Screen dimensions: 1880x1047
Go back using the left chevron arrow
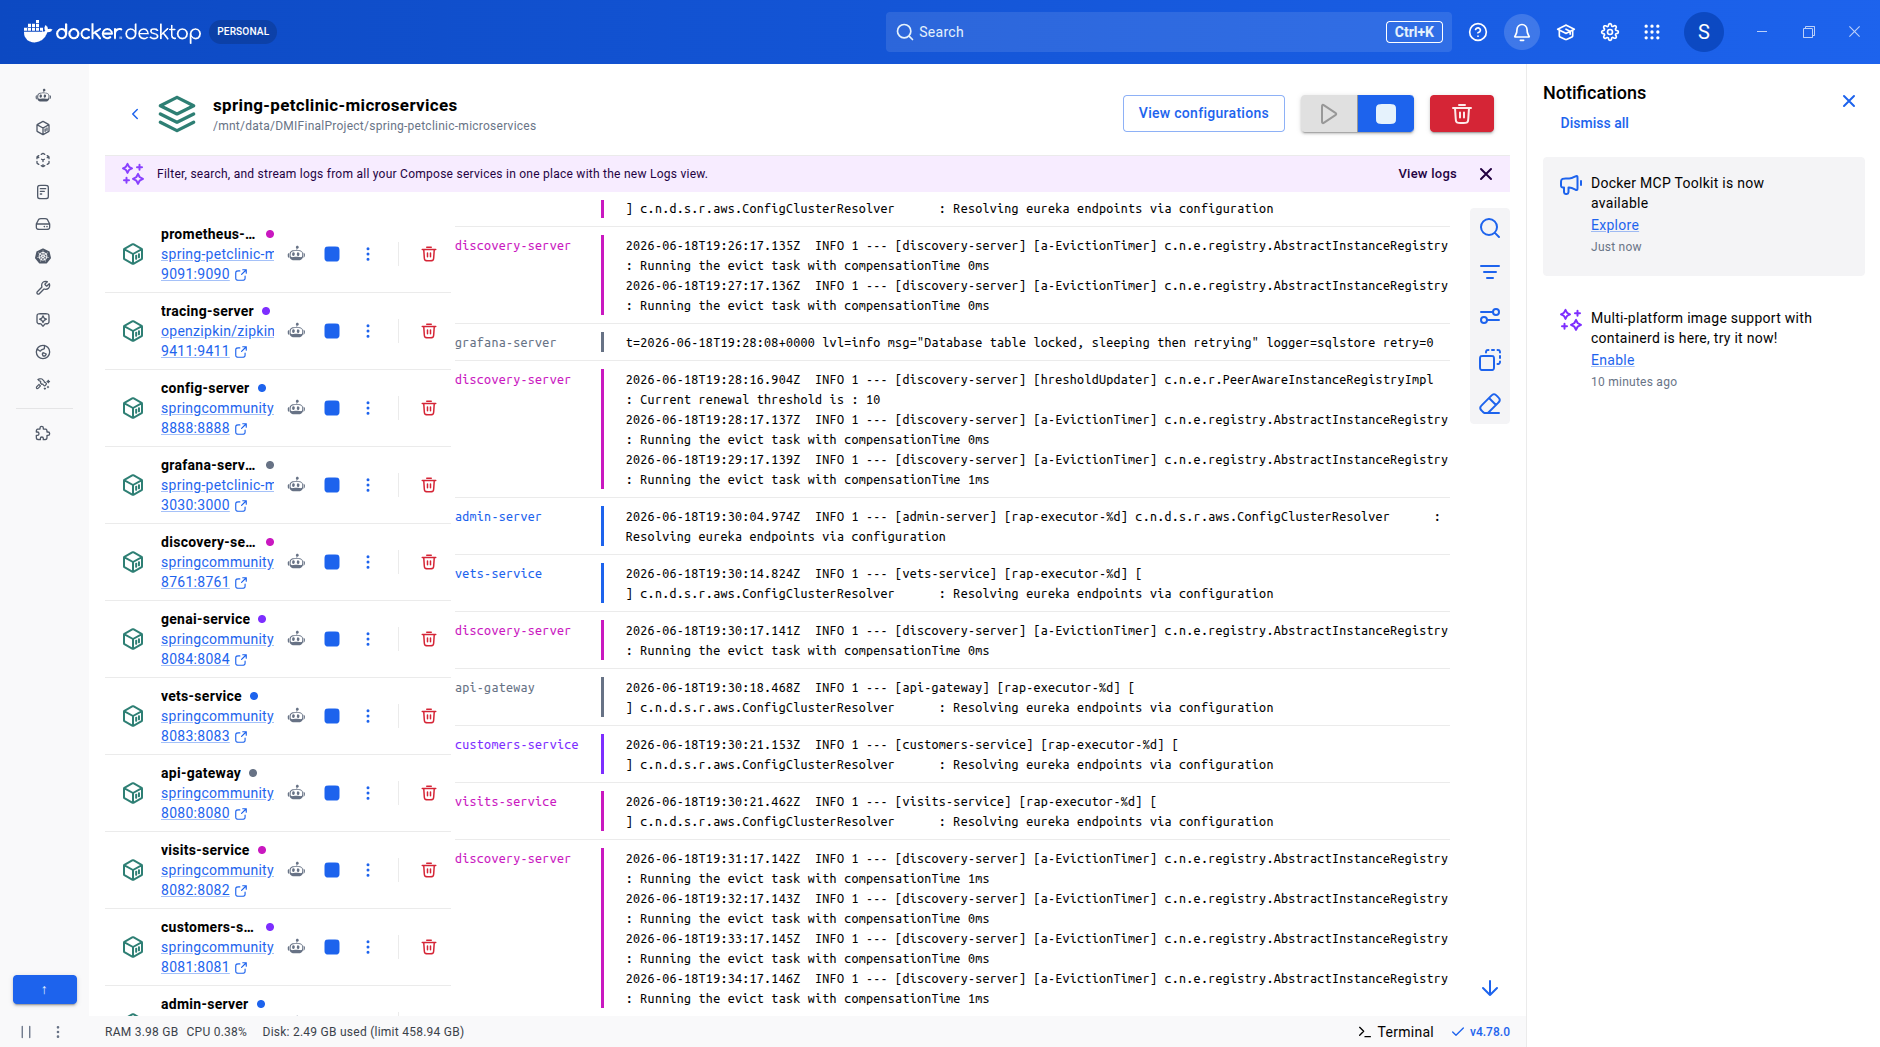click(135, 114)
